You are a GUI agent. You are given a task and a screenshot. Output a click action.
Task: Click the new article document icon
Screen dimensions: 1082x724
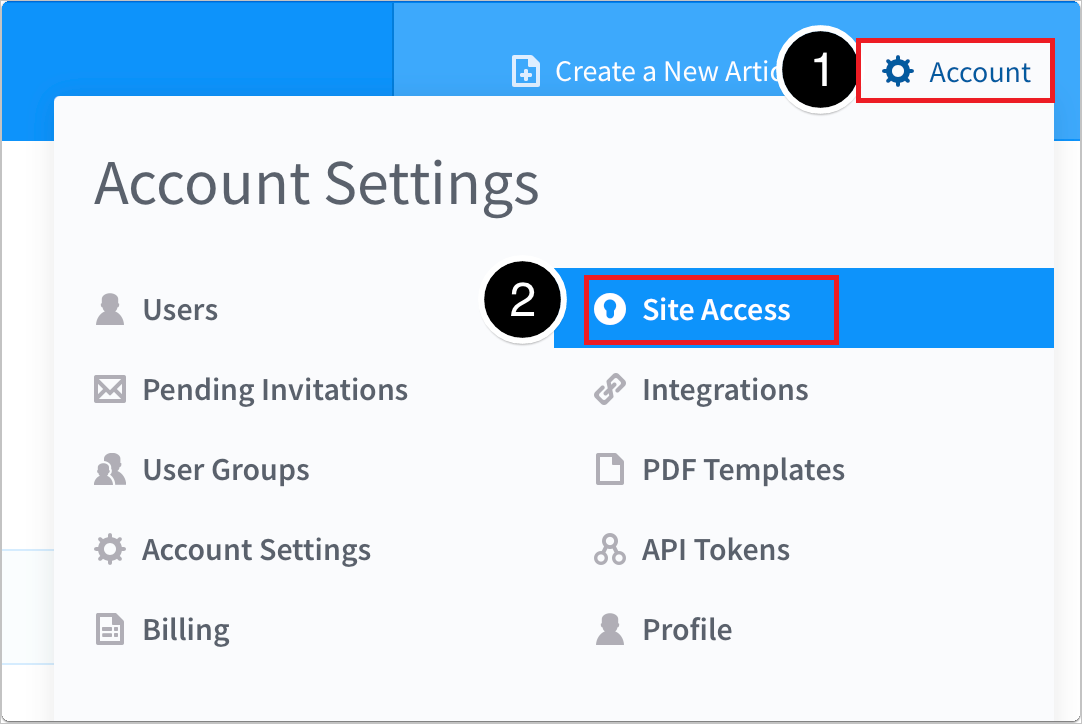(x=526, y=72)
